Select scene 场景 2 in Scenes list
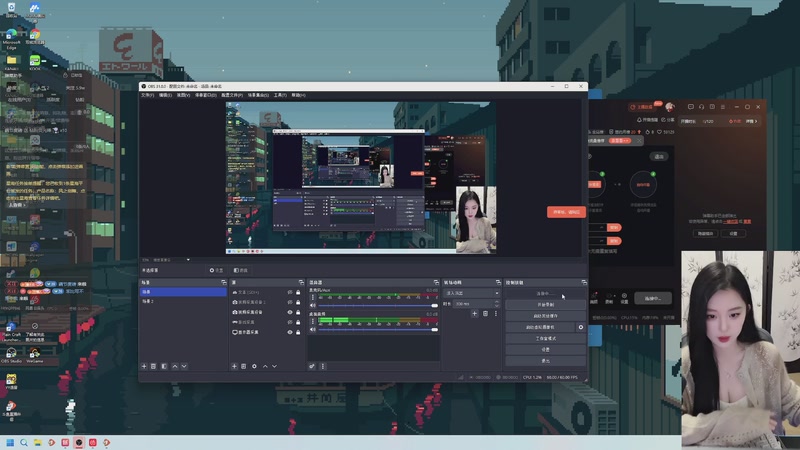Viewport: 800px width, 450px height. click(x=184, y=302)
